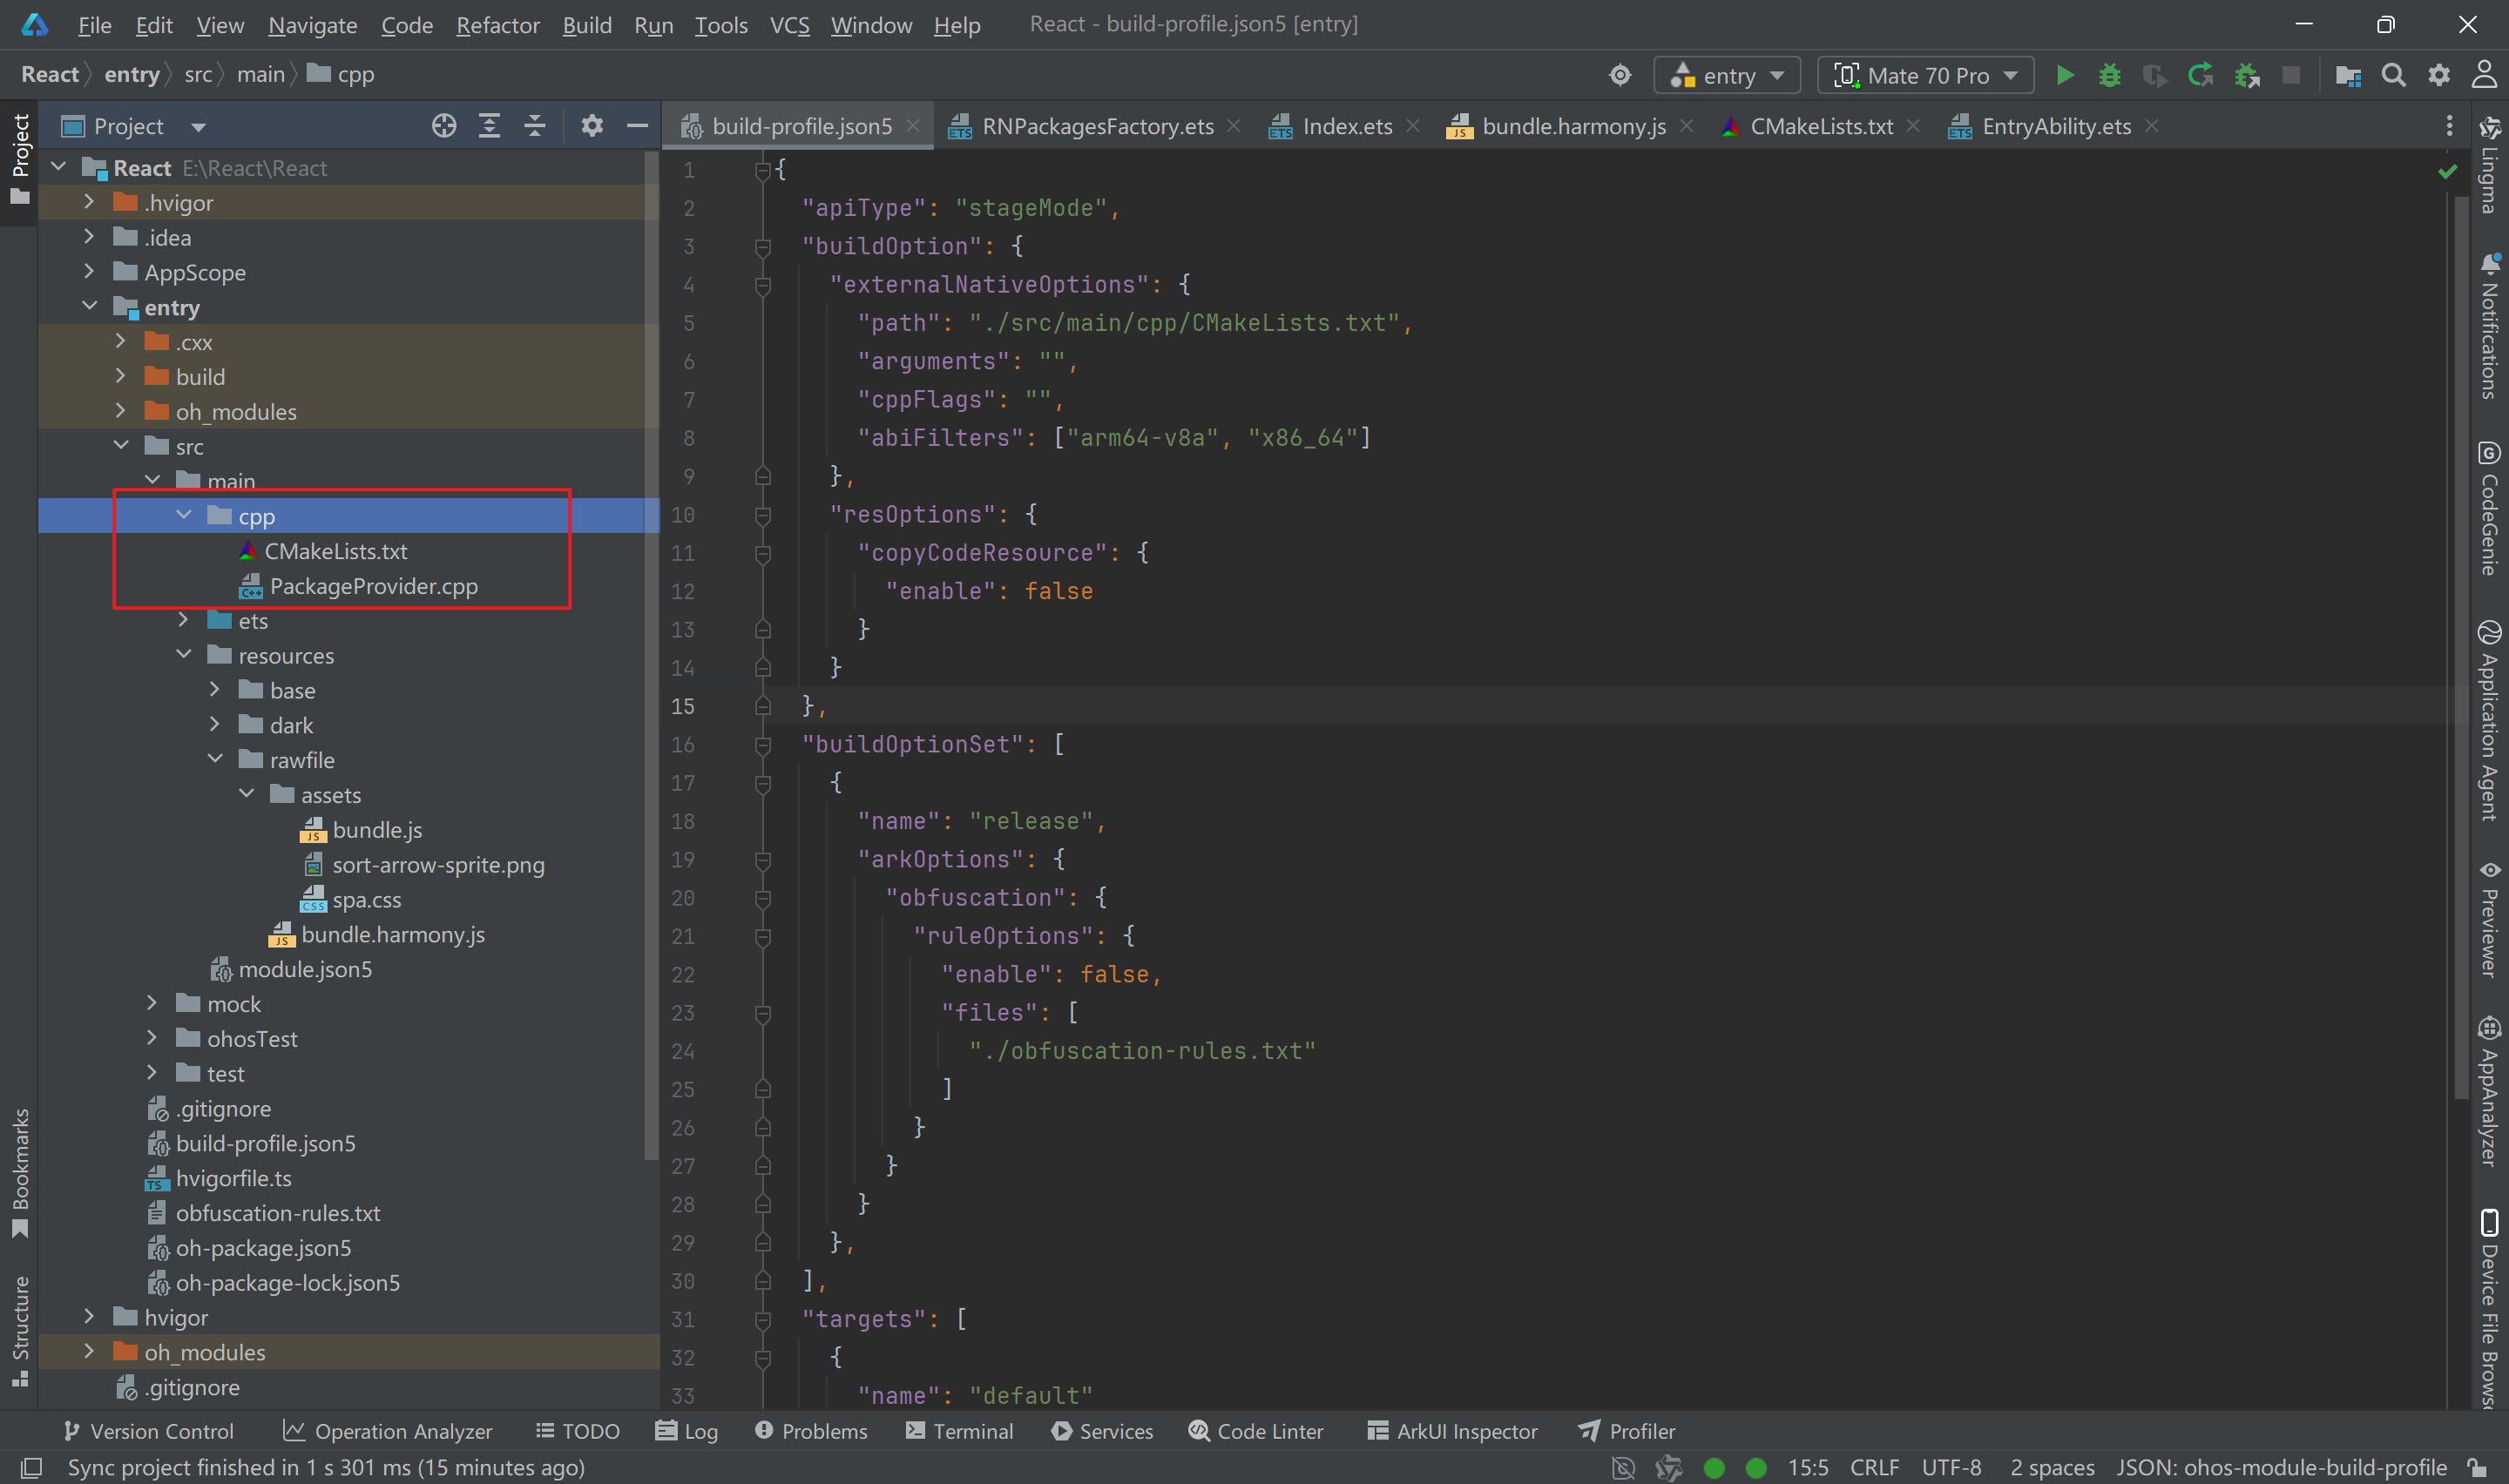
Task: Open the Refactor menu
Action: click(x=497, y=25)
